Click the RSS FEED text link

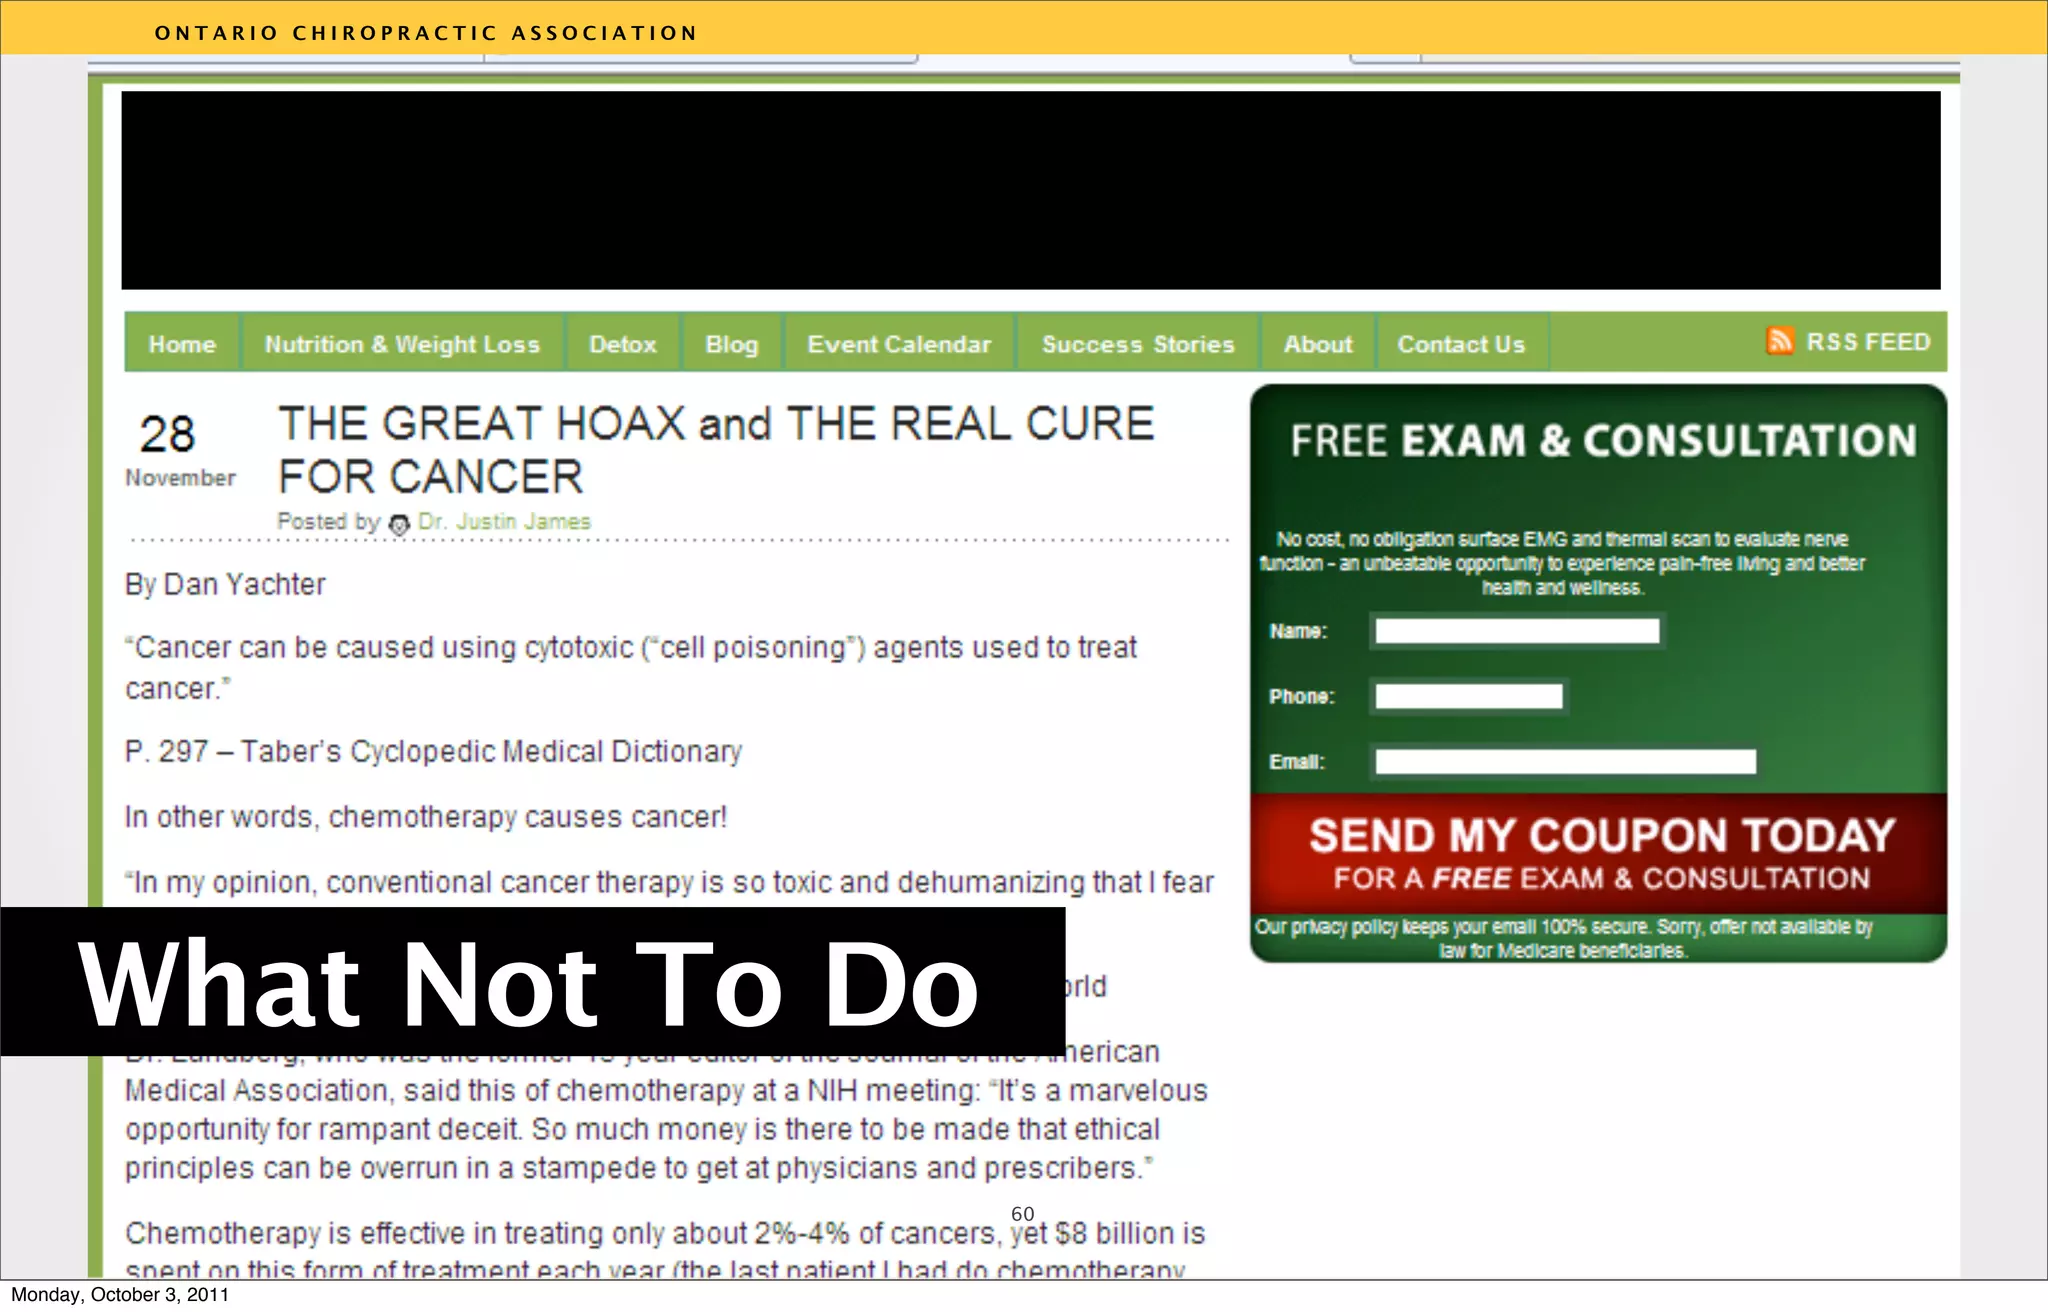(1868, 342)
